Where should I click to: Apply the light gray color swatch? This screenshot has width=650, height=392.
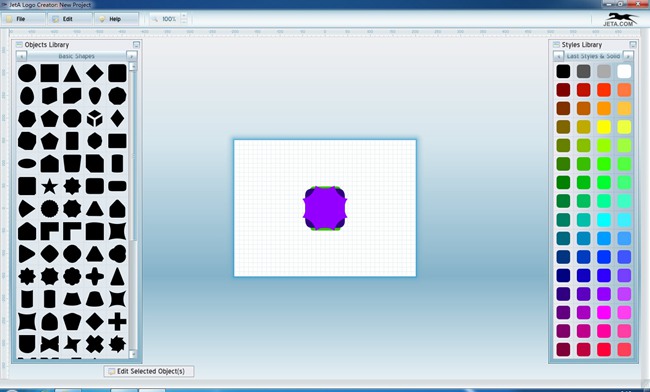coord(604,71)
